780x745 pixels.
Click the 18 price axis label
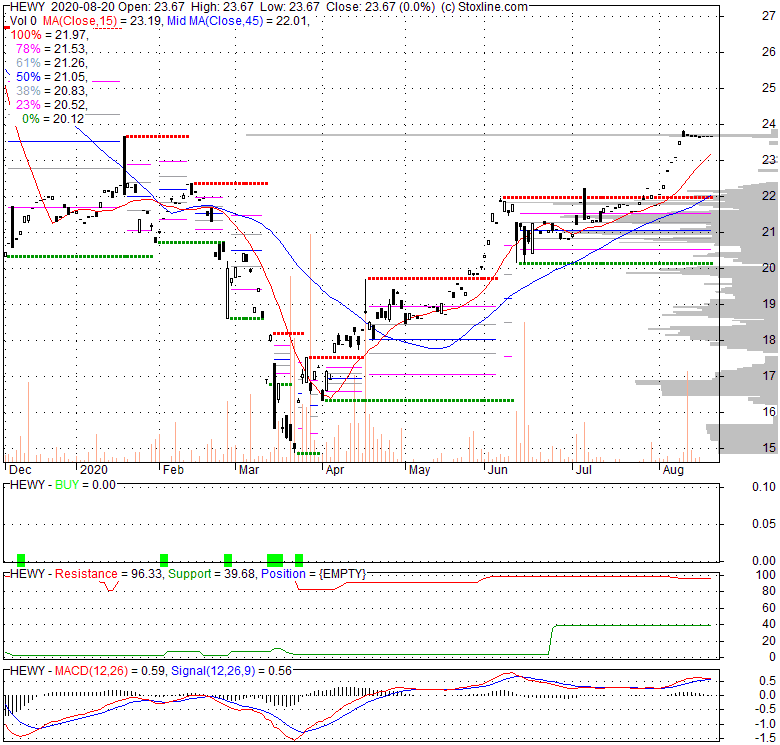click(x=769, y=340)
